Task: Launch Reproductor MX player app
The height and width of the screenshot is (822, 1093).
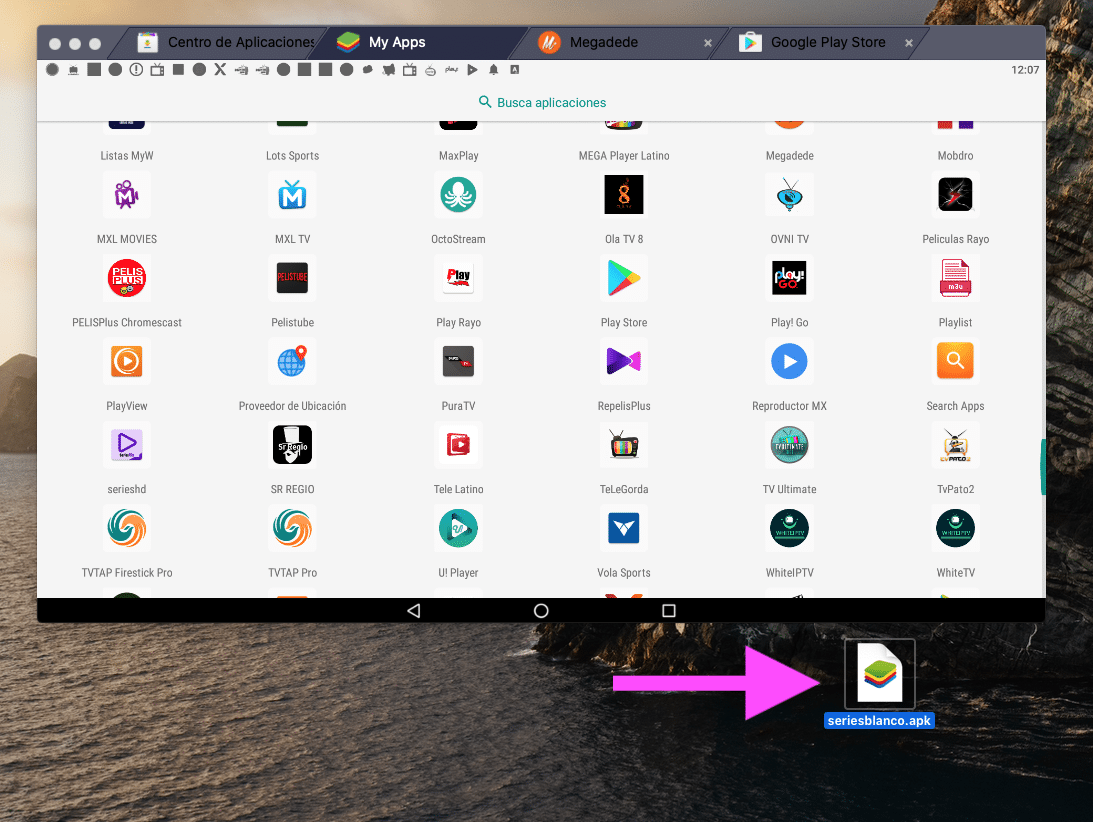Action: (789, 362)
